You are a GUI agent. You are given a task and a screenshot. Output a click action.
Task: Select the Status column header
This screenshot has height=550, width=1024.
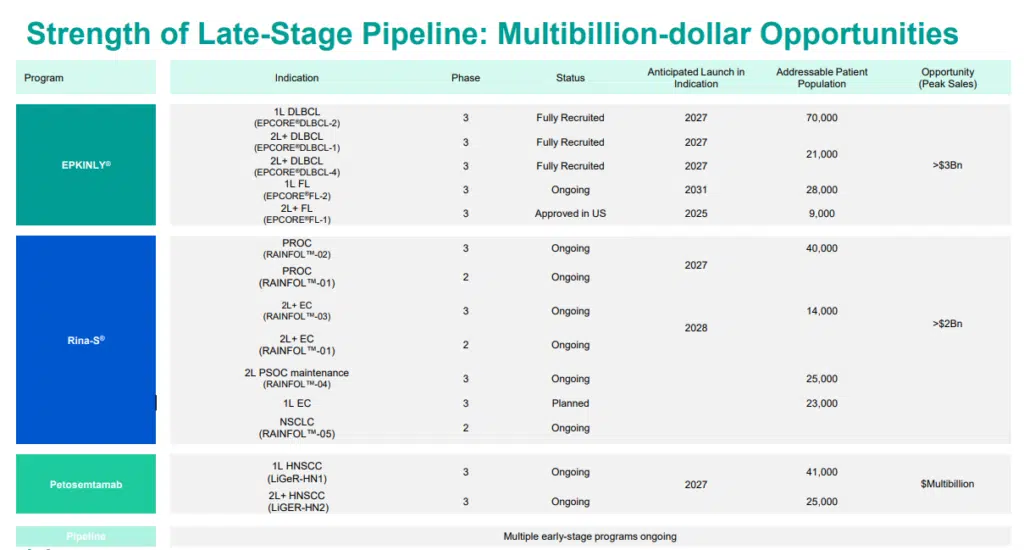pos(570,78)
